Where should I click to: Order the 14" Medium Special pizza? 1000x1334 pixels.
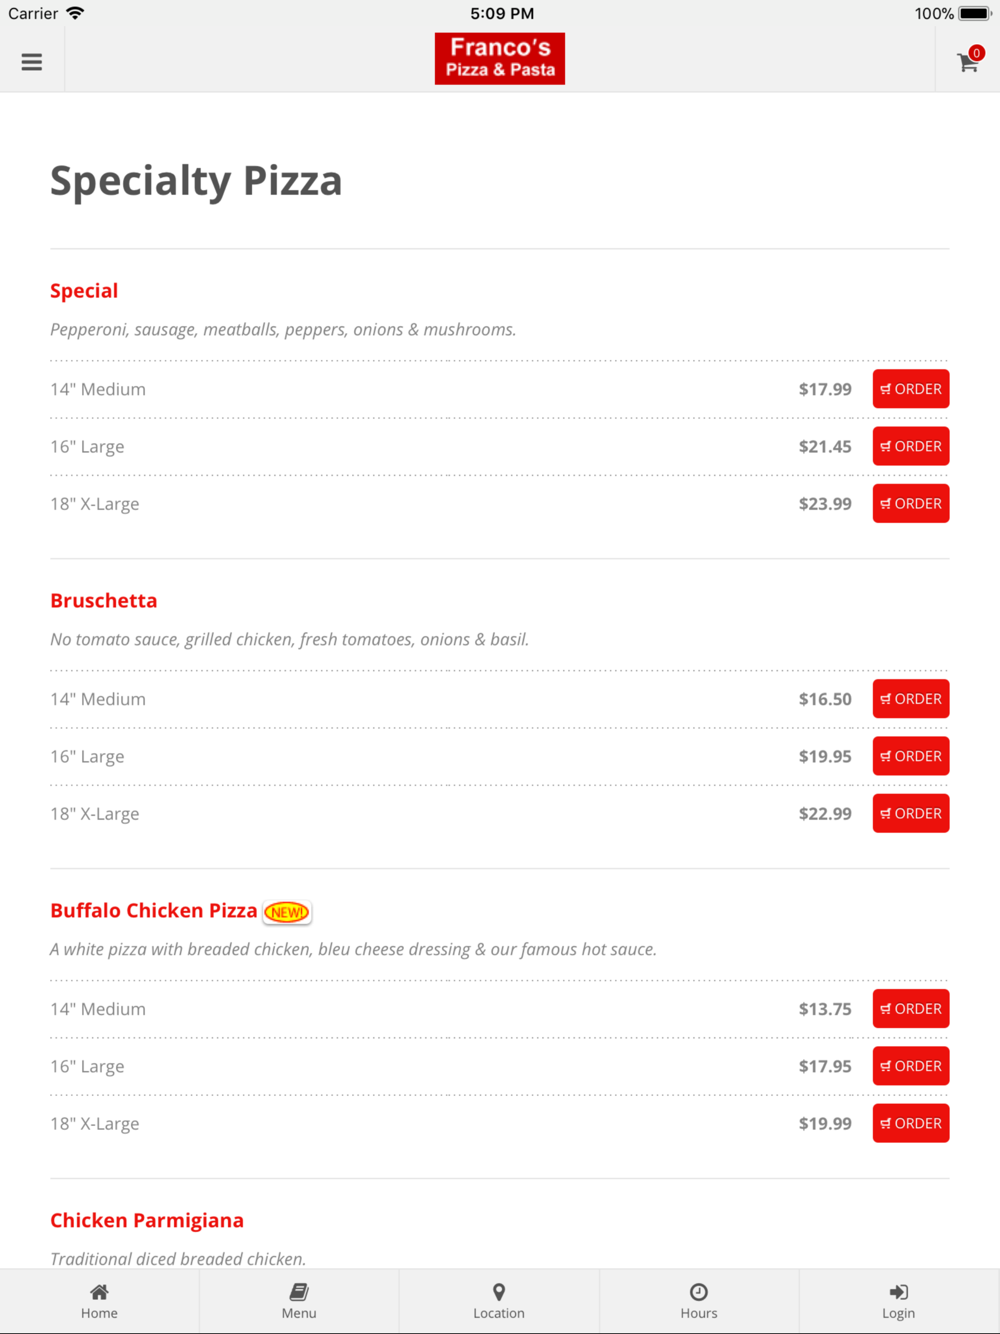click(x=911, y=389)
